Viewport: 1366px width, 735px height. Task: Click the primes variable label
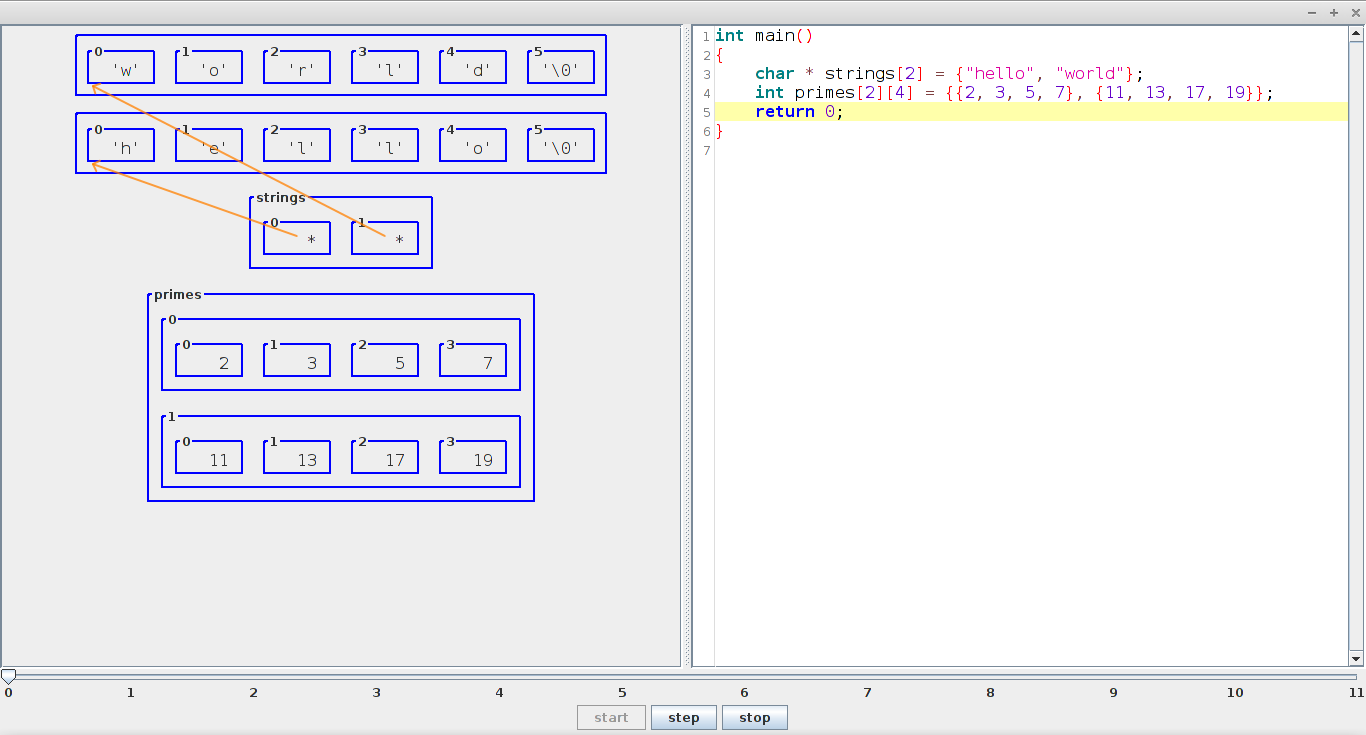click(178, 294)
